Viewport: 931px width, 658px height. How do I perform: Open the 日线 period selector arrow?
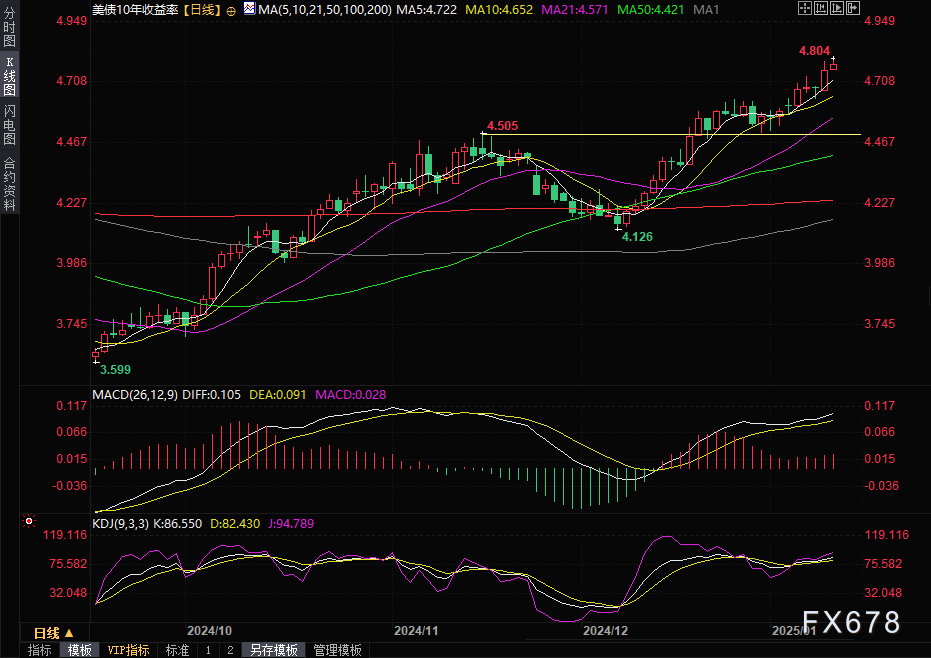[69, 633]
